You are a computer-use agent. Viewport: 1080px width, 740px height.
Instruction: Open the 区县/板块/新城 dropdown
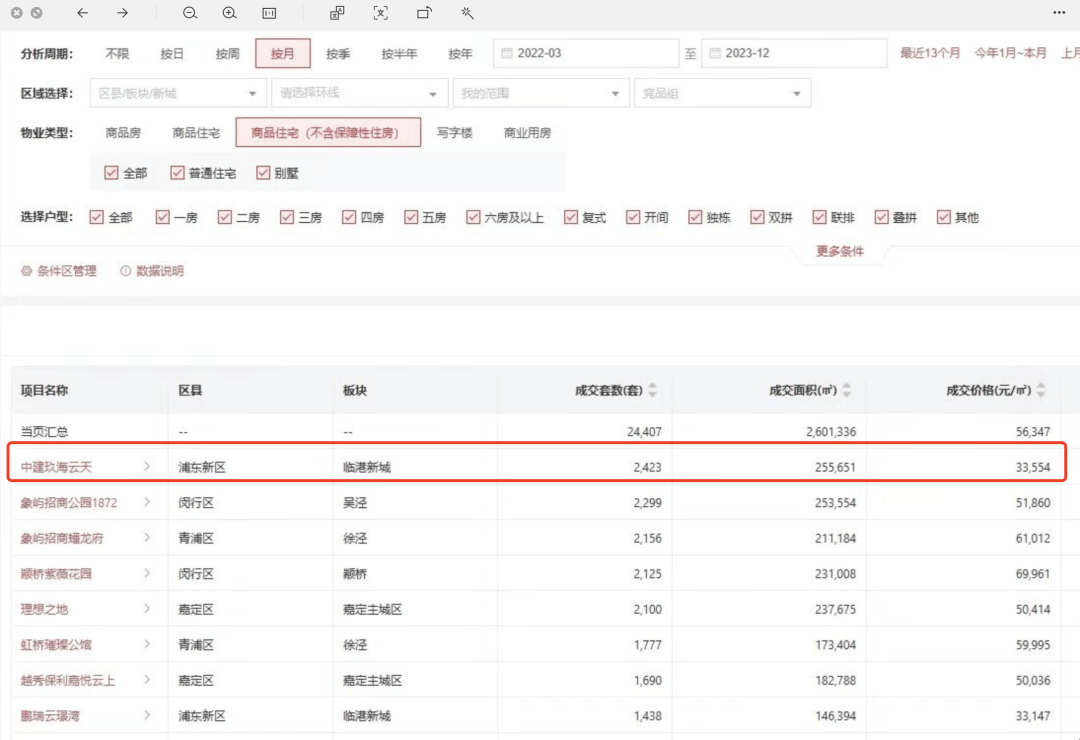point(178,93)
